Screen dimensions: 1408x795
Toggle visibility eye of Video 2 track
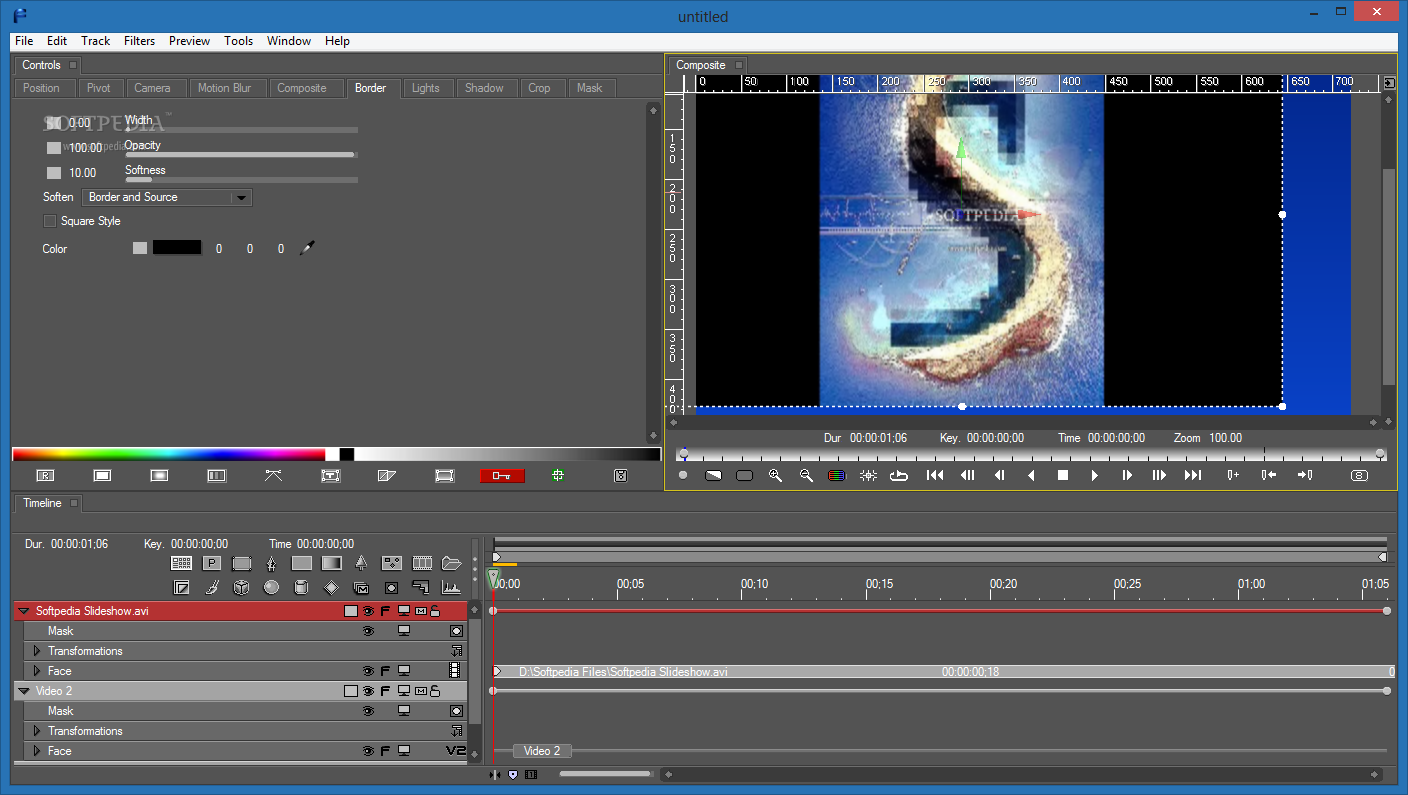[x=368, y=691]
